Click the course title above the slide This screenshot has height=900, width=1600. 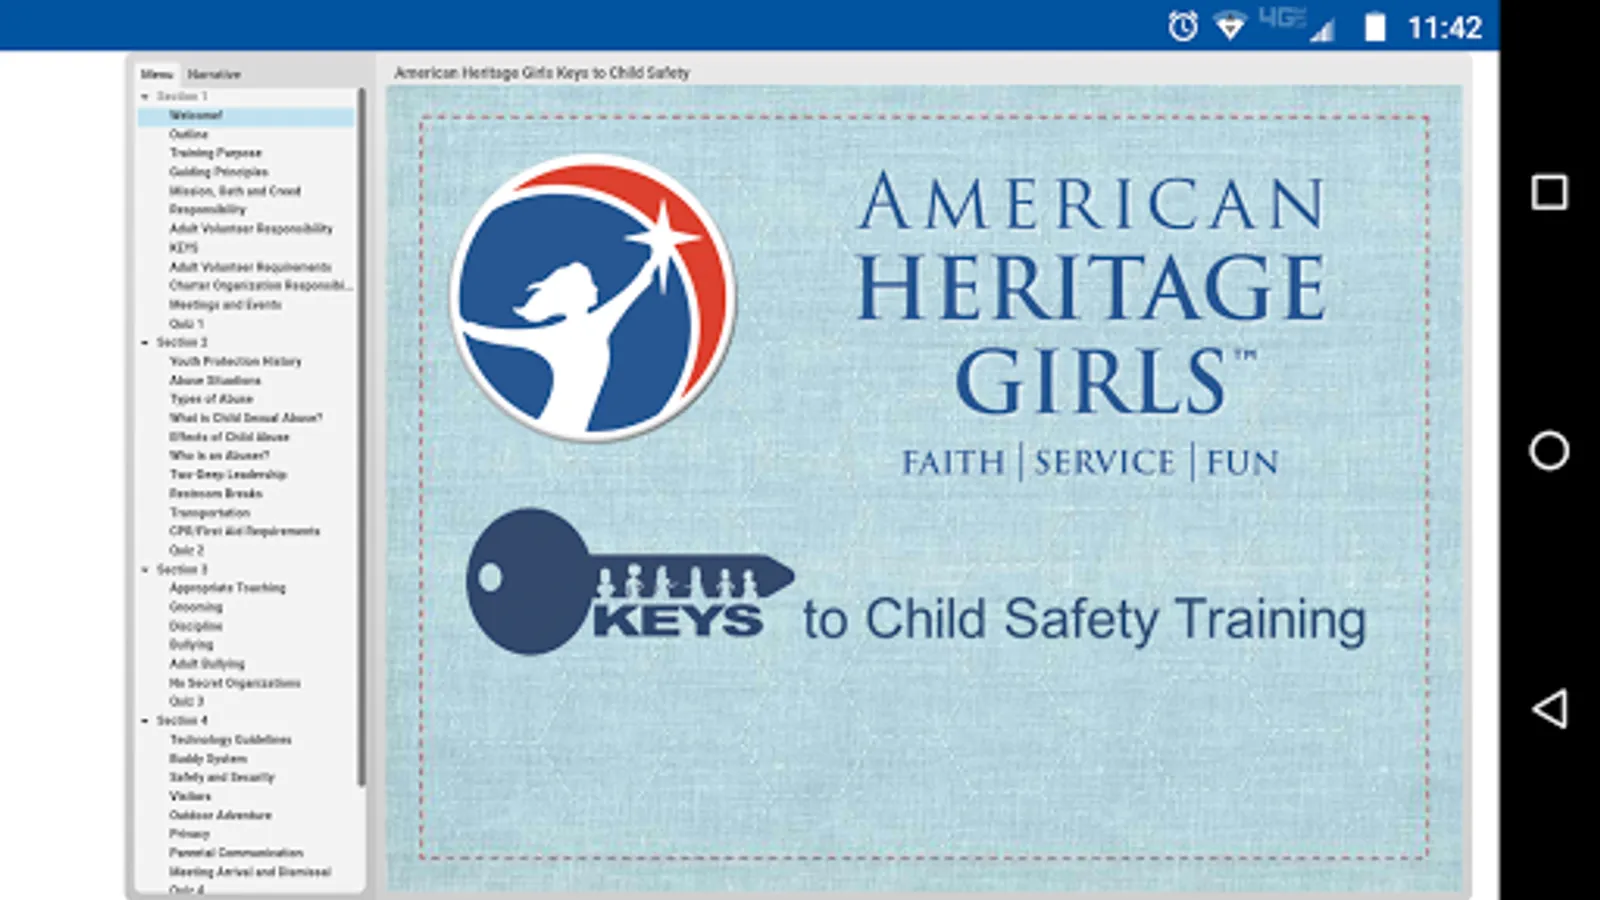(x=542, y=73)
